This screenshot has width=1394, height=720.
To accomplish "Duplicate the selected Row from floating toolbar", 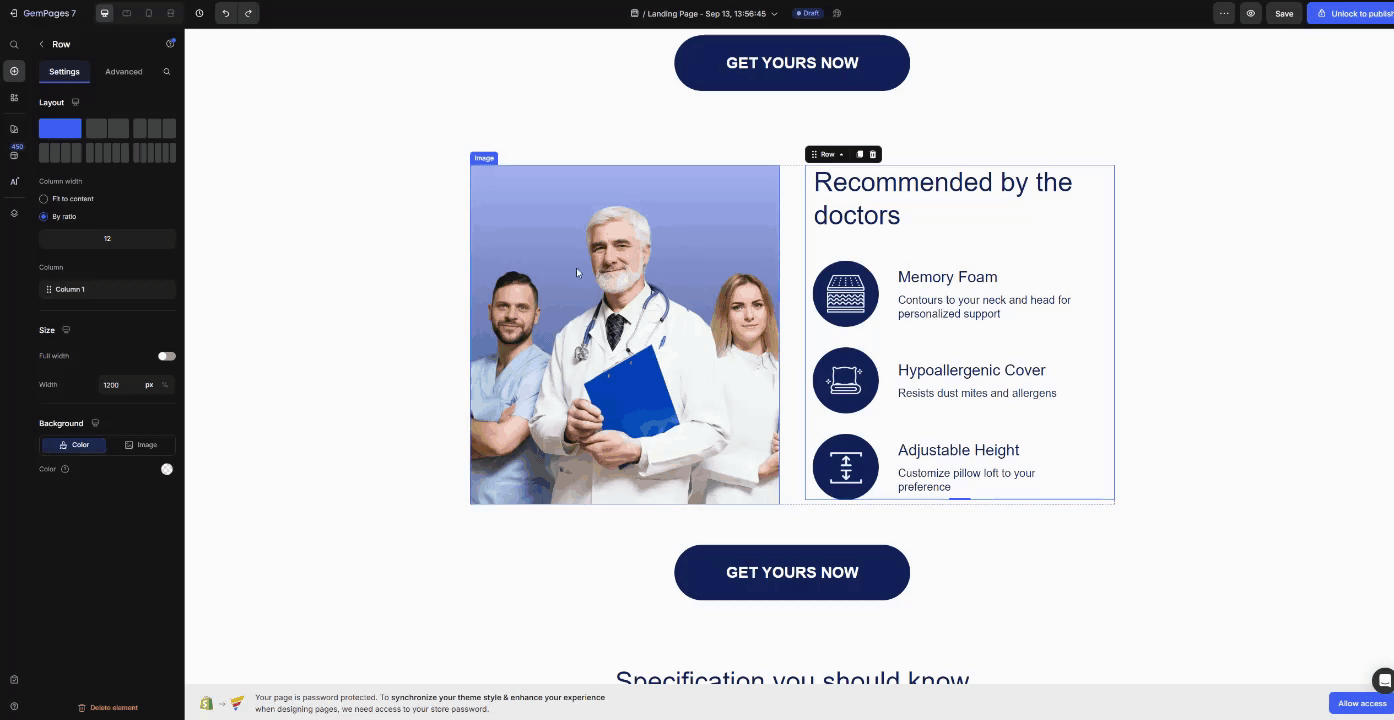I will 859,154.
